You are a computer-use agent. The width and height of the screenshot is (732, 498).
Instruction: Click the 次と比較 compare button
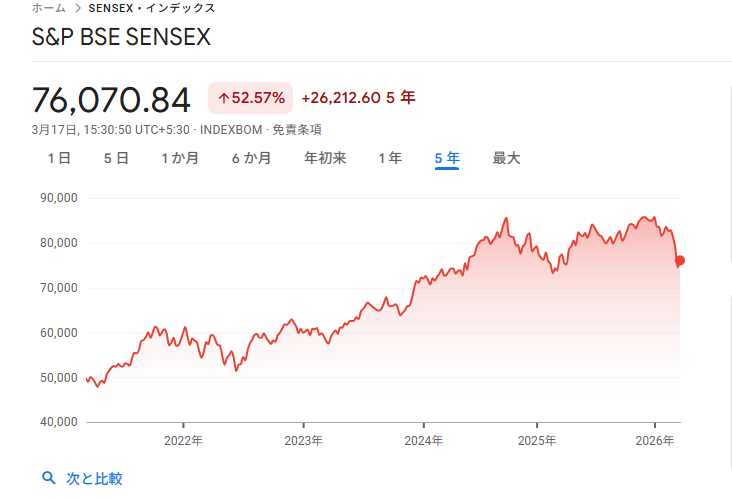[x=93, y=479]
